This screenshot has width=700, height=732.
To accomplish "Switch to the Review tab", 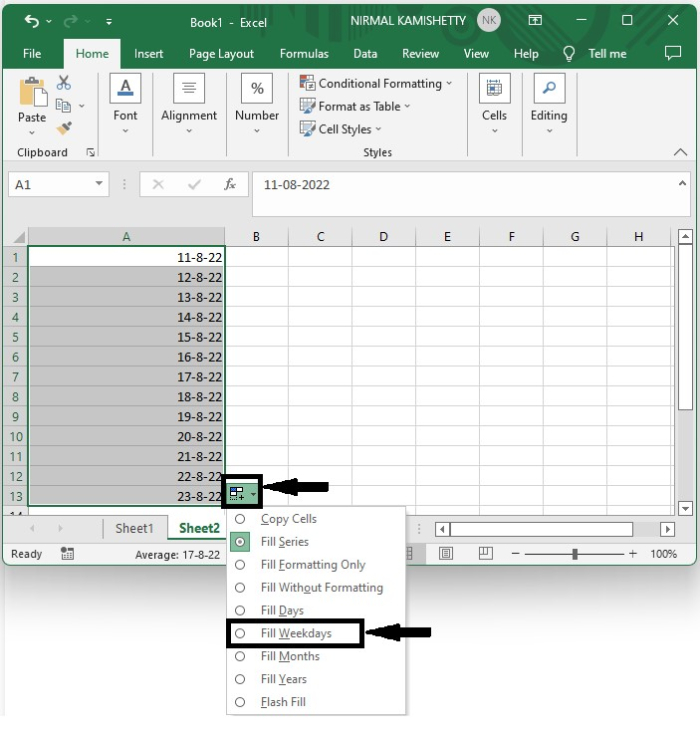I will click(x=420, y=54).
